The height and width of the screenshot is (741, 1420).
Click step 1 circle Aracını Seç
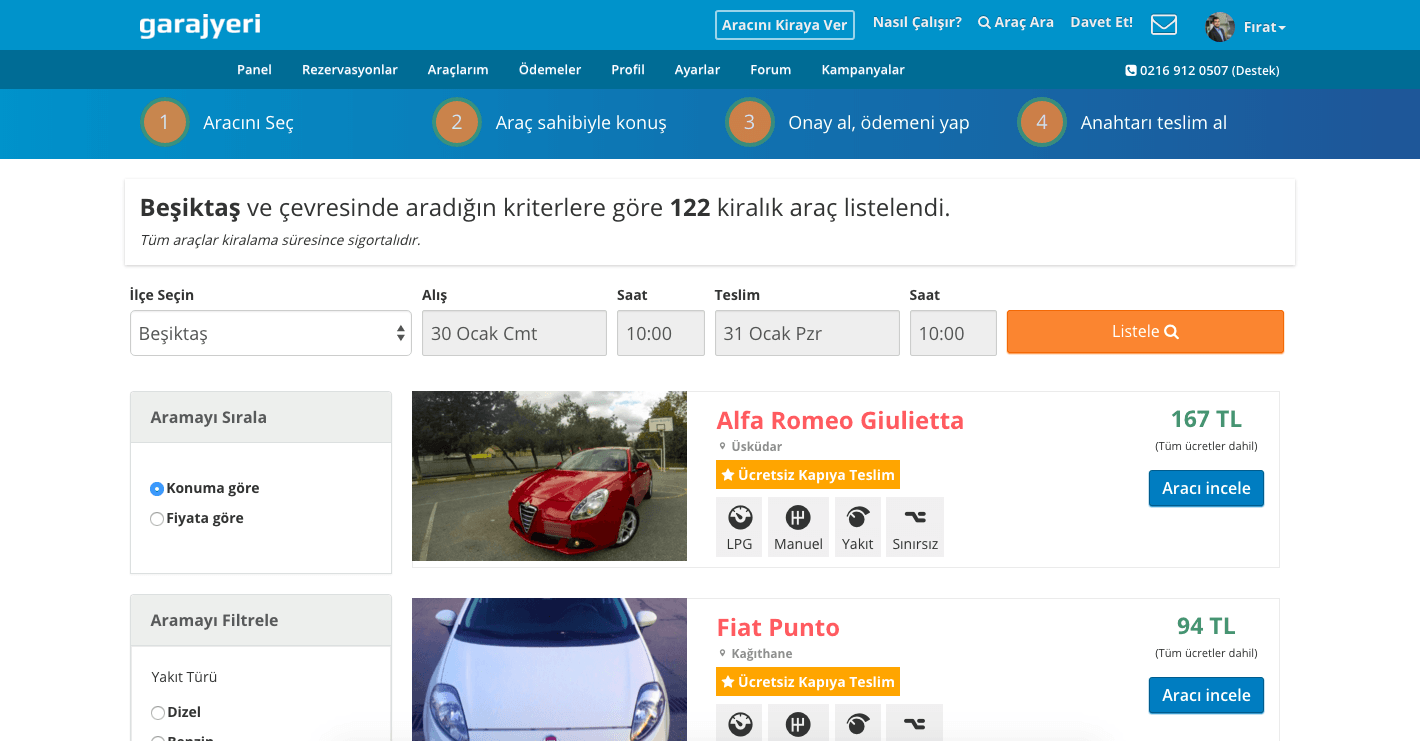165,123
